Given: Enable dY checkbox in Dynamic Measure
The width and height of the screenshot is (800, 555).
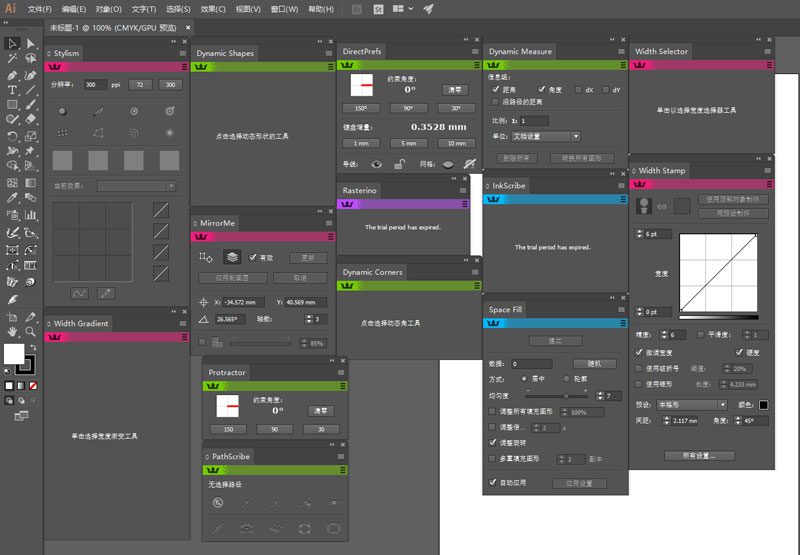Looking at the screenshot, I should [606, 90].
